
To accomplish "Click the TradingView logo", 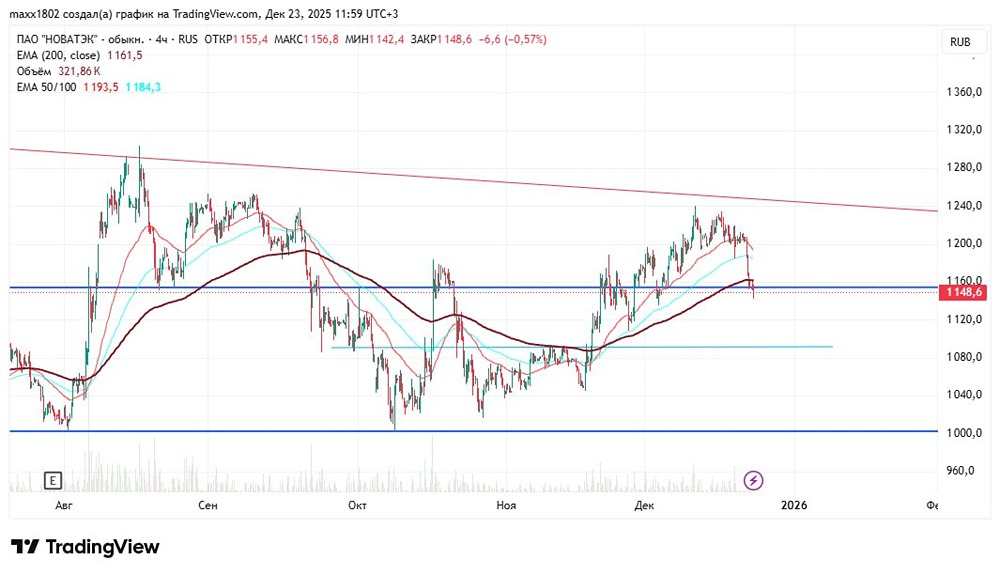I will 85,547.
